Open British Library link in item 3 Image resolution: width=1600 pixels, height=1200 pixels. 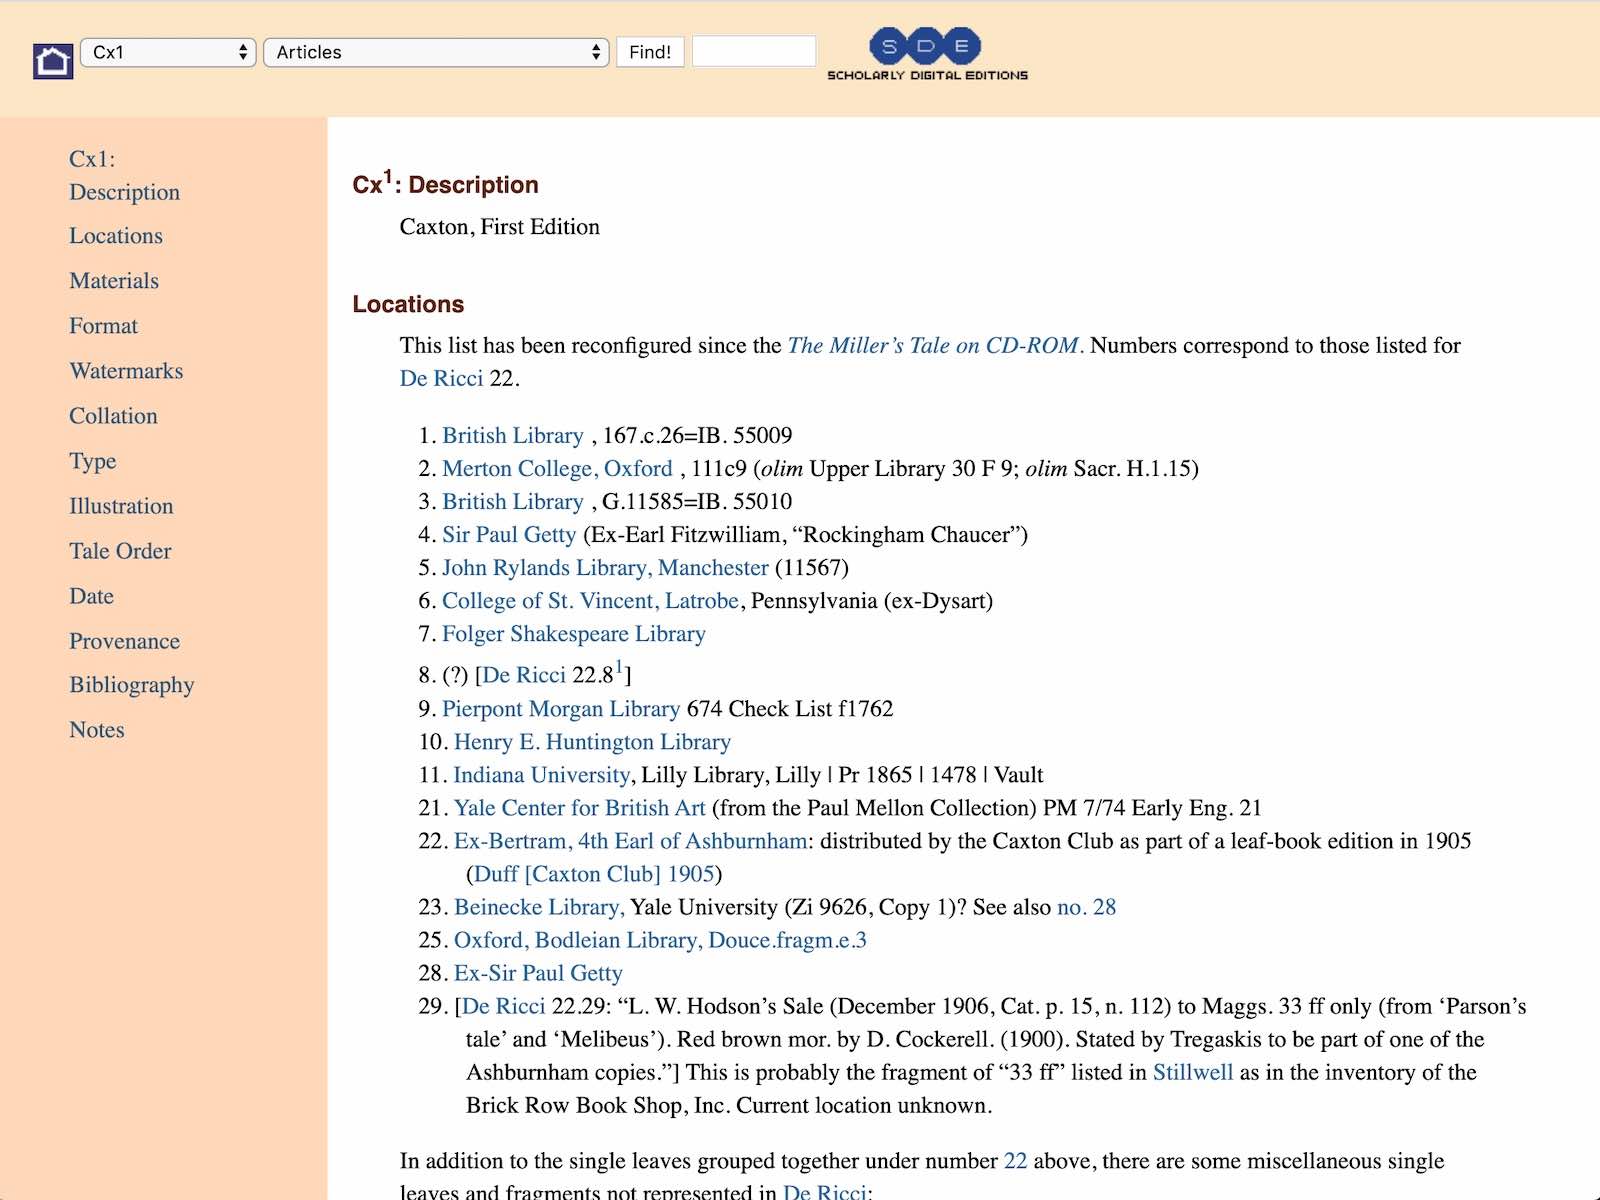[512, 501]
